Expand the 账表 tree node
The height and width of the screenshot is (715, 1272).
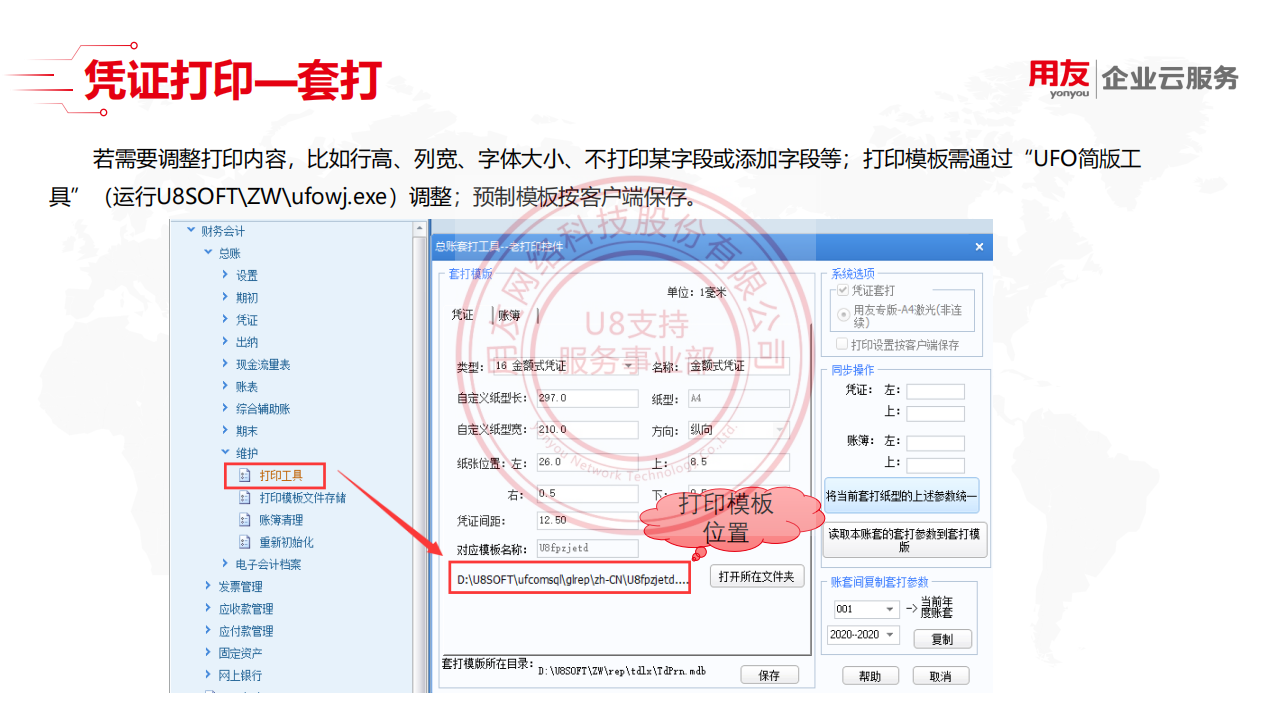tap(225, 386)
